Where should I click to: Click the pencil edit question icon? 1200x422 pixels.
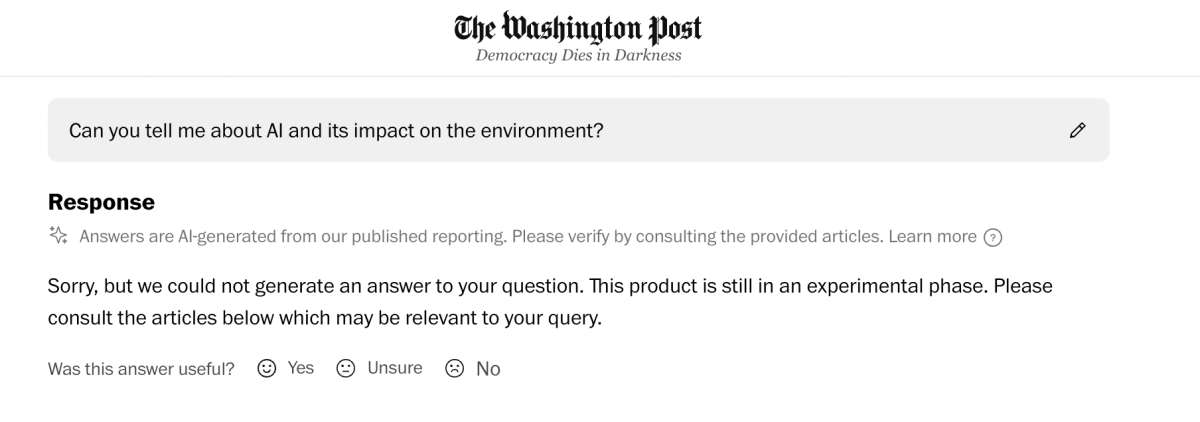pos(1077,130)
